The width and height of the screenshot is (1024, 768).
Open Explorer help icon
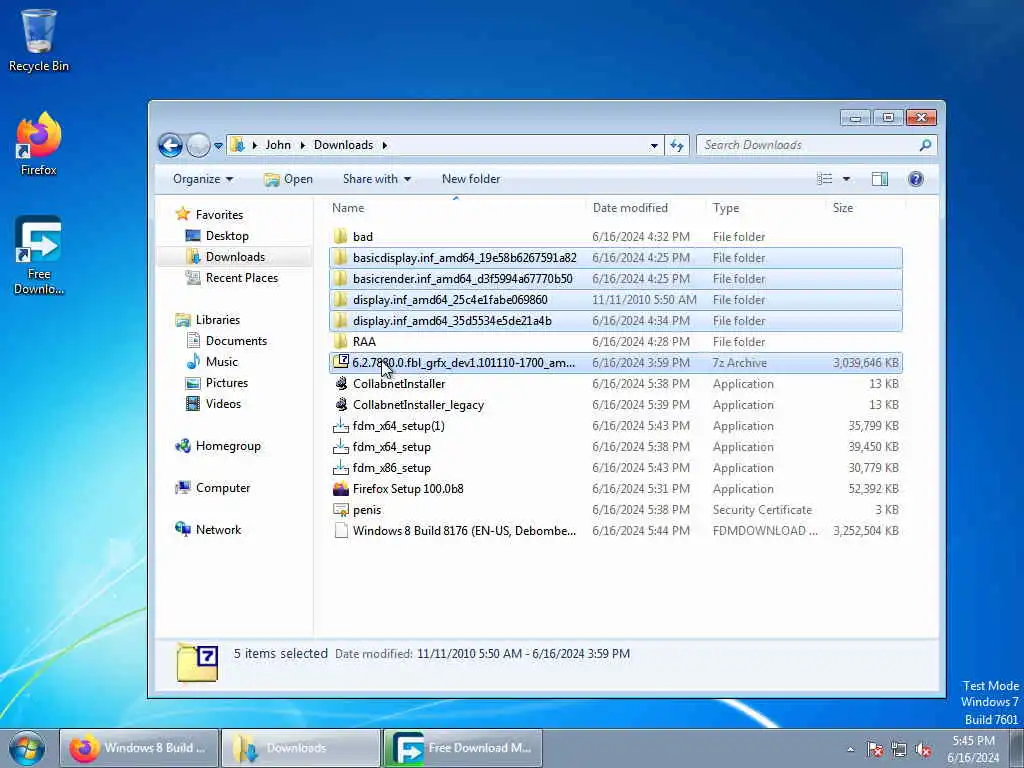[916, 179]
